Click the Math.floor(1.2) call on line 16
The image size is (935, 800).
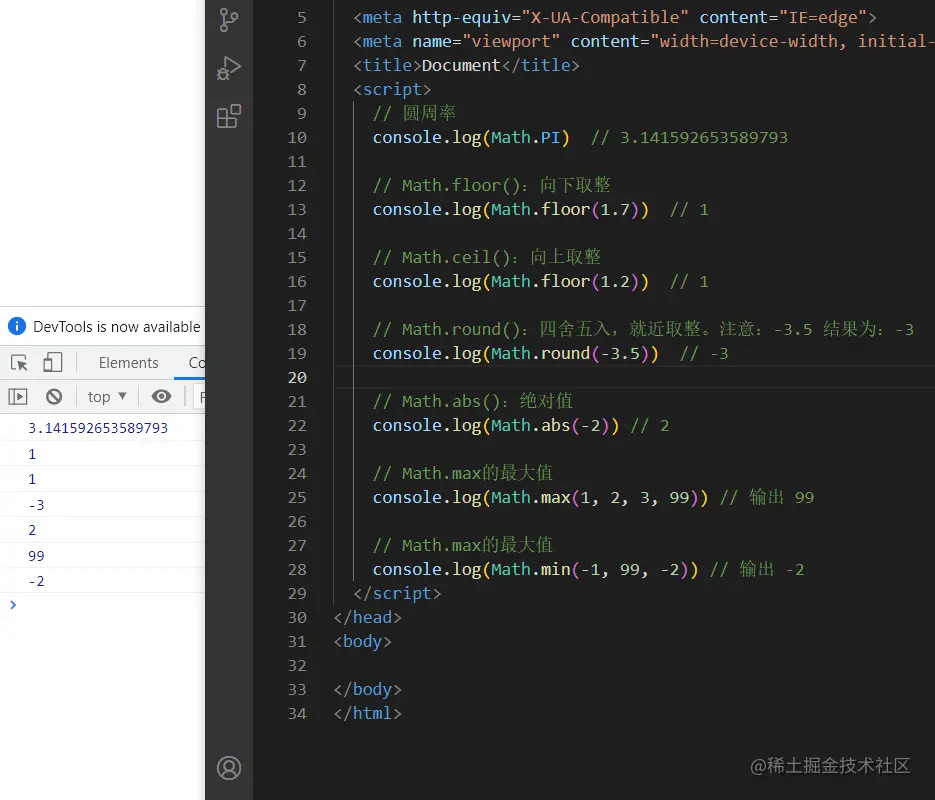(x=565, y=281)
